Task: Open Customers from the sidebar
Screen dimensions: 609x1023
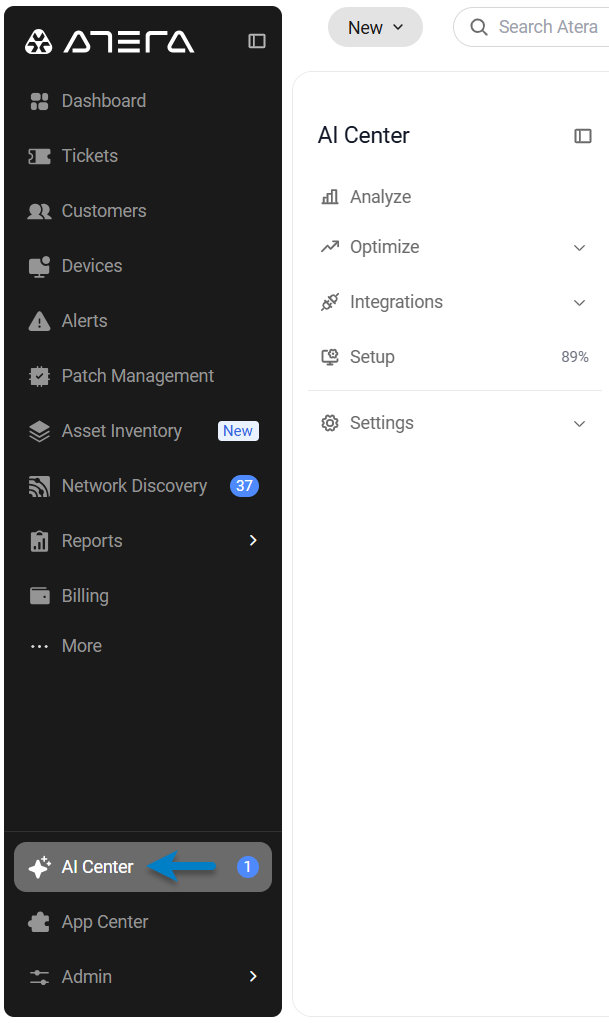Action: (x=104, y=211)
